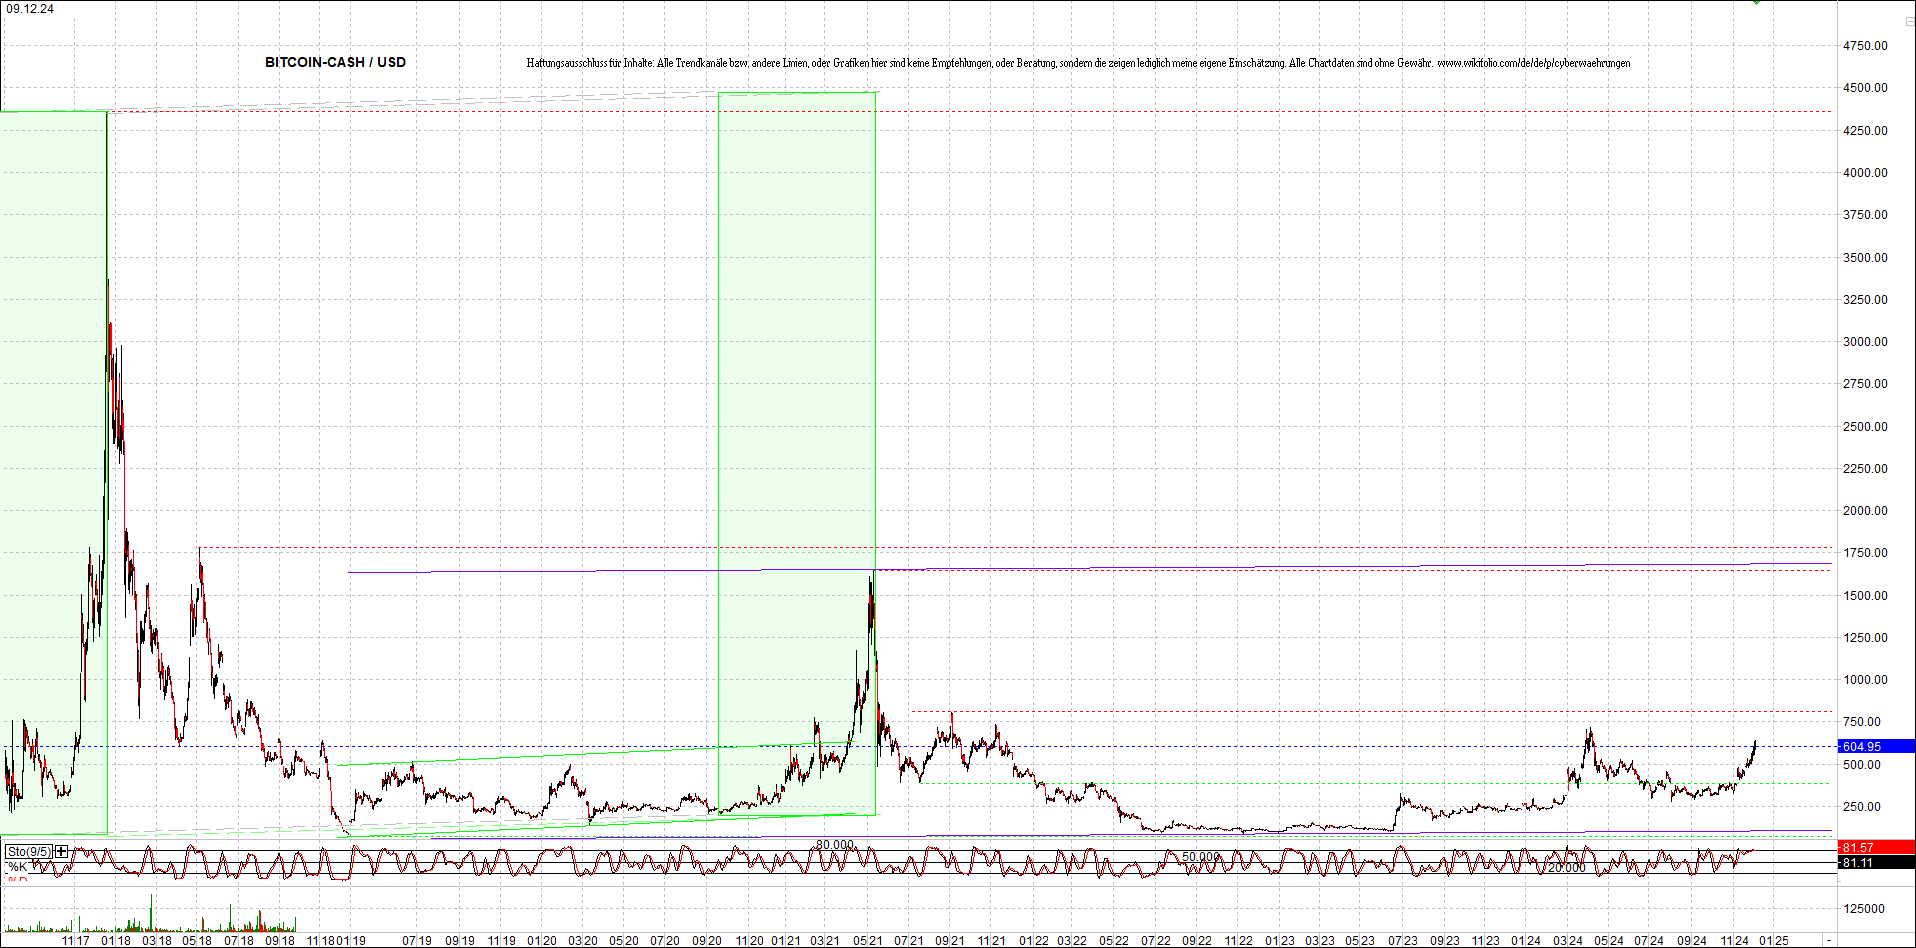Click the 01 25 date on the time axis
This screenshot has height=948, width=1916.
point(1775,941)
